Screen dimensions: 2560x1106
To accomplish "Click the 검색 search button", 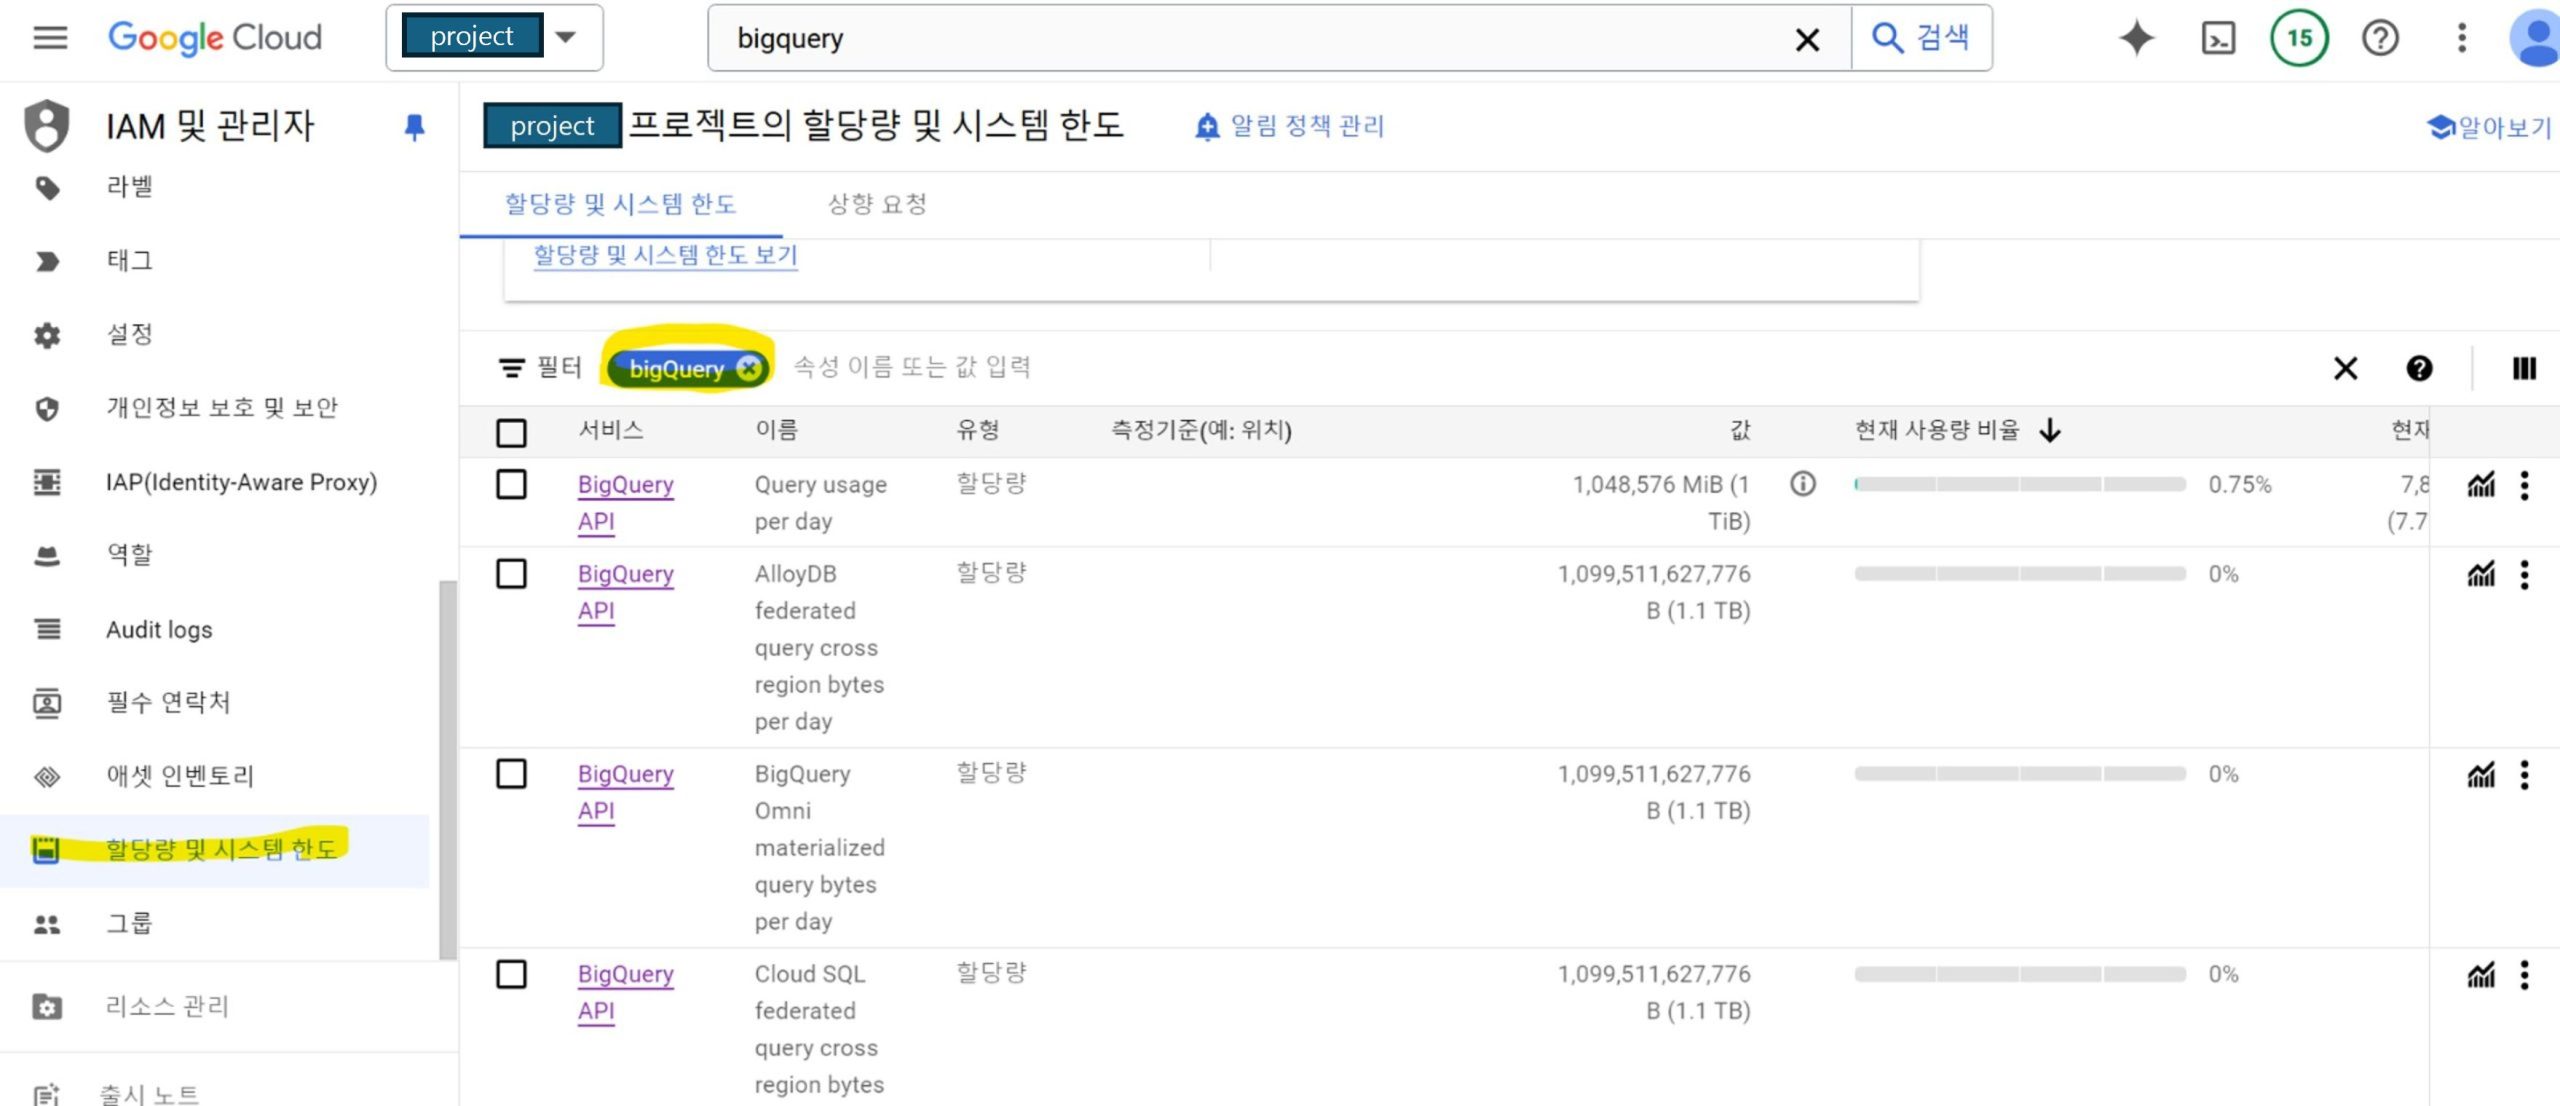I will (x=1921, y=38).
